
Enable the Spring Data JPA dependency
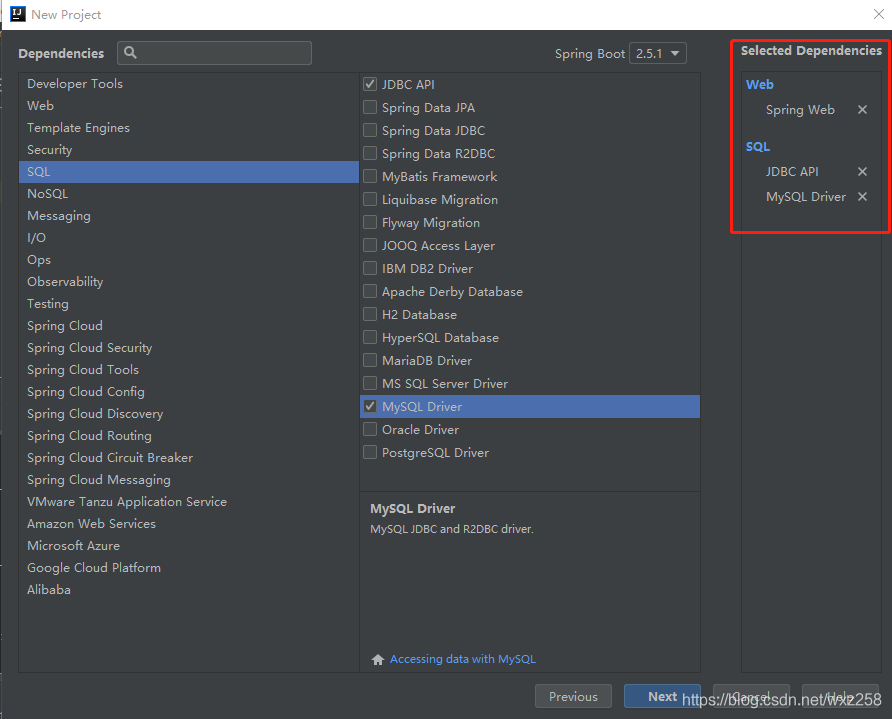pyautogui.click(x=369, y=107)
